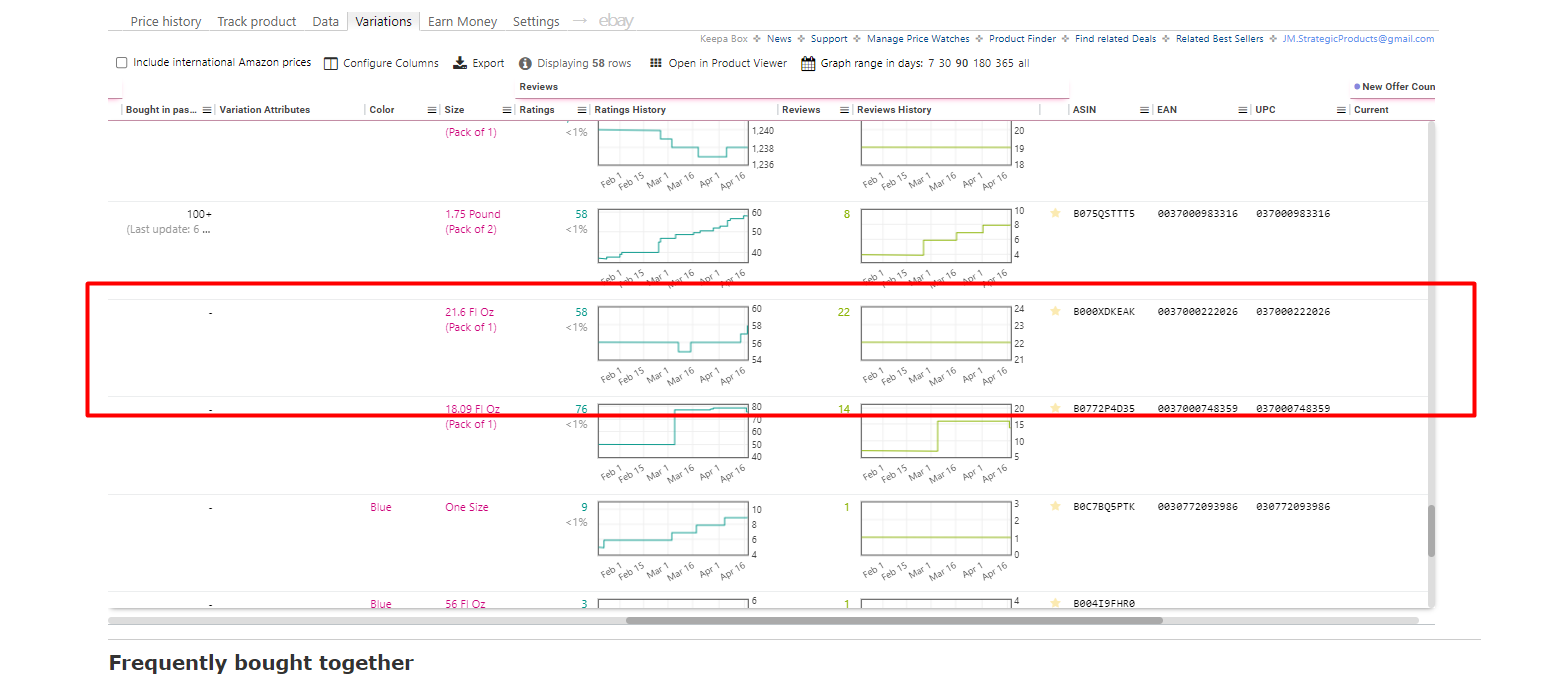Open the Keepa Box link
1560x677 pixels.
tap(724, 39)
